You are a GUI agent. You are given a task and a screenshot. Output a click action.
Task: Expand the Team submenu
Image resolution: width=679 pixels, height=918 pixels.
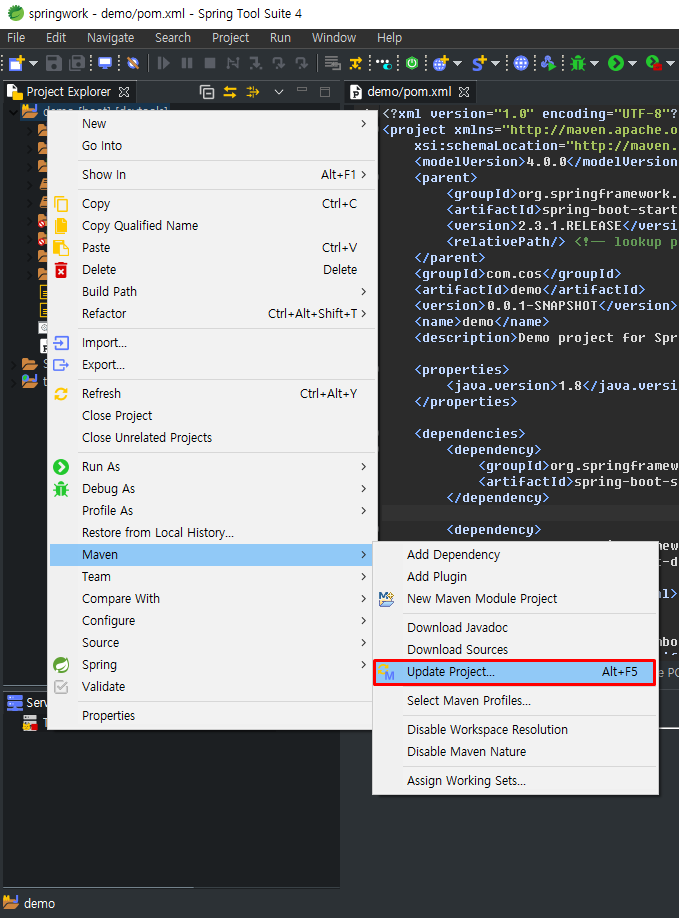[212, 577]
